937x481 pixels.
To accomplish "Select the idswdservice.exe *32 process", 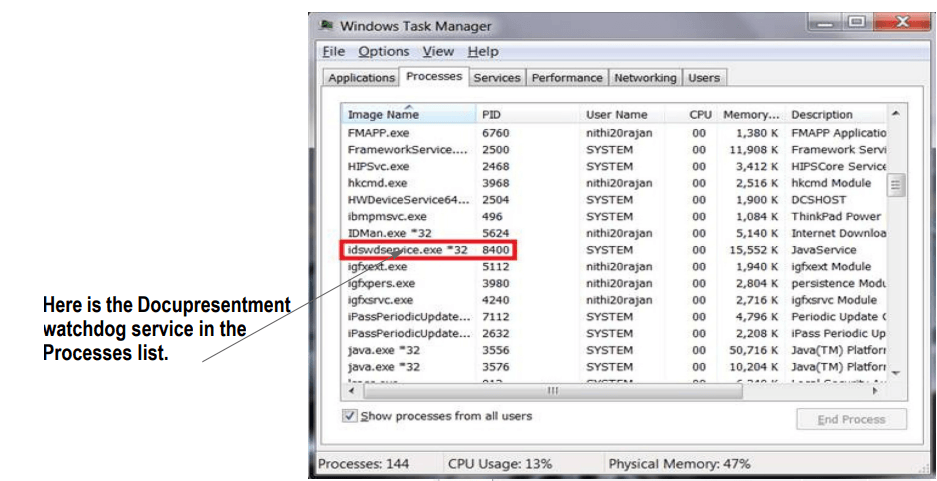I will tap(614, 250).
